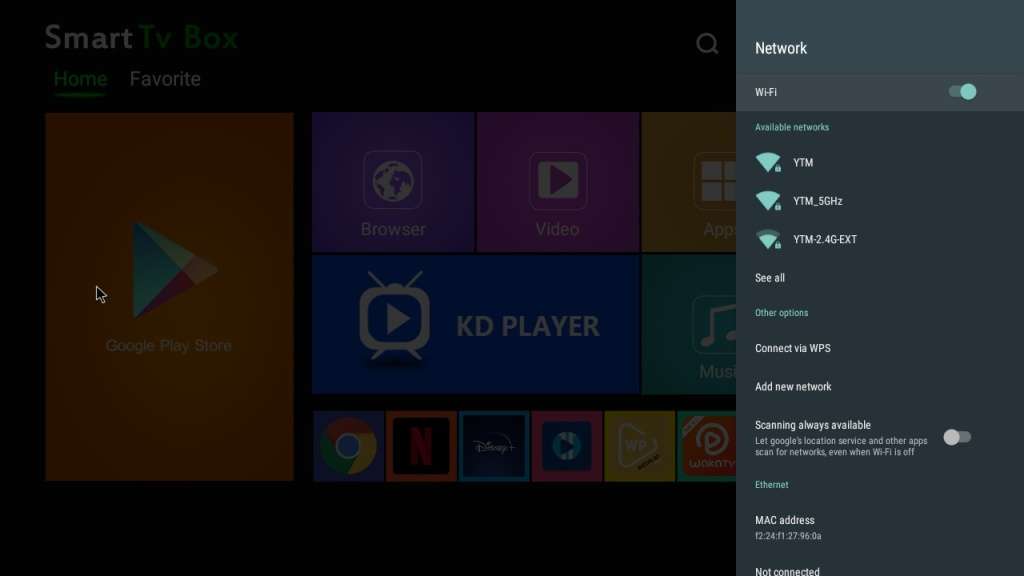Viewport: 1024px width, 576px height.
Task: Select Connect via WPS
Action: [x=792, y=348]
